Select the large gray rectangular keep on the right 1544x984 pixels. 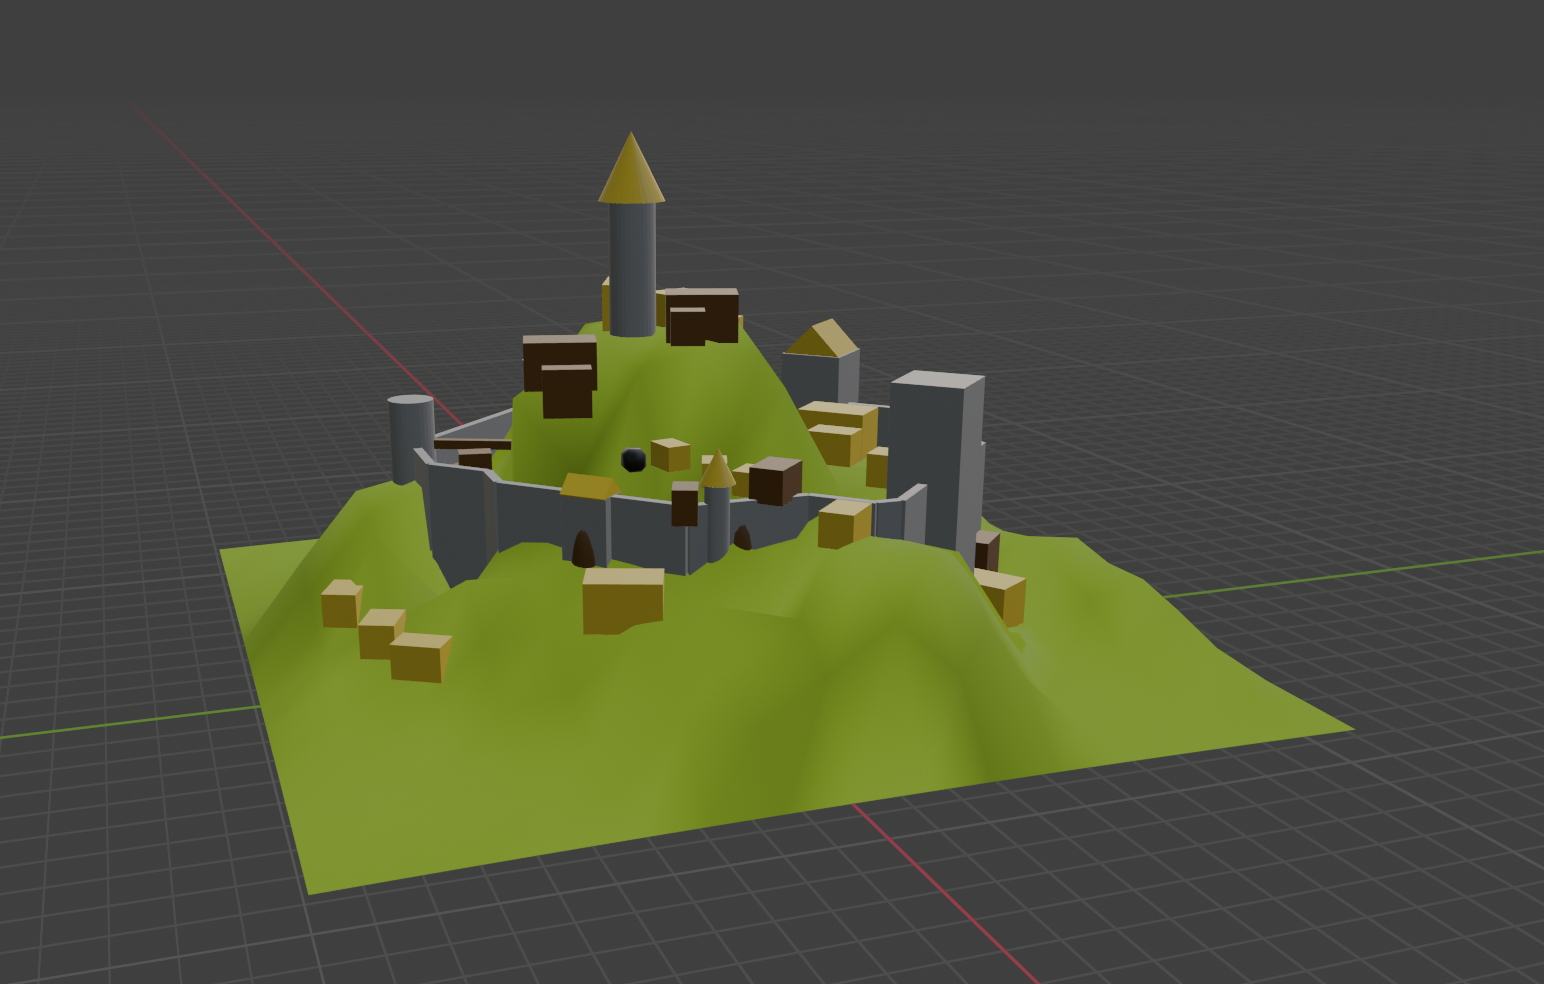934,450
